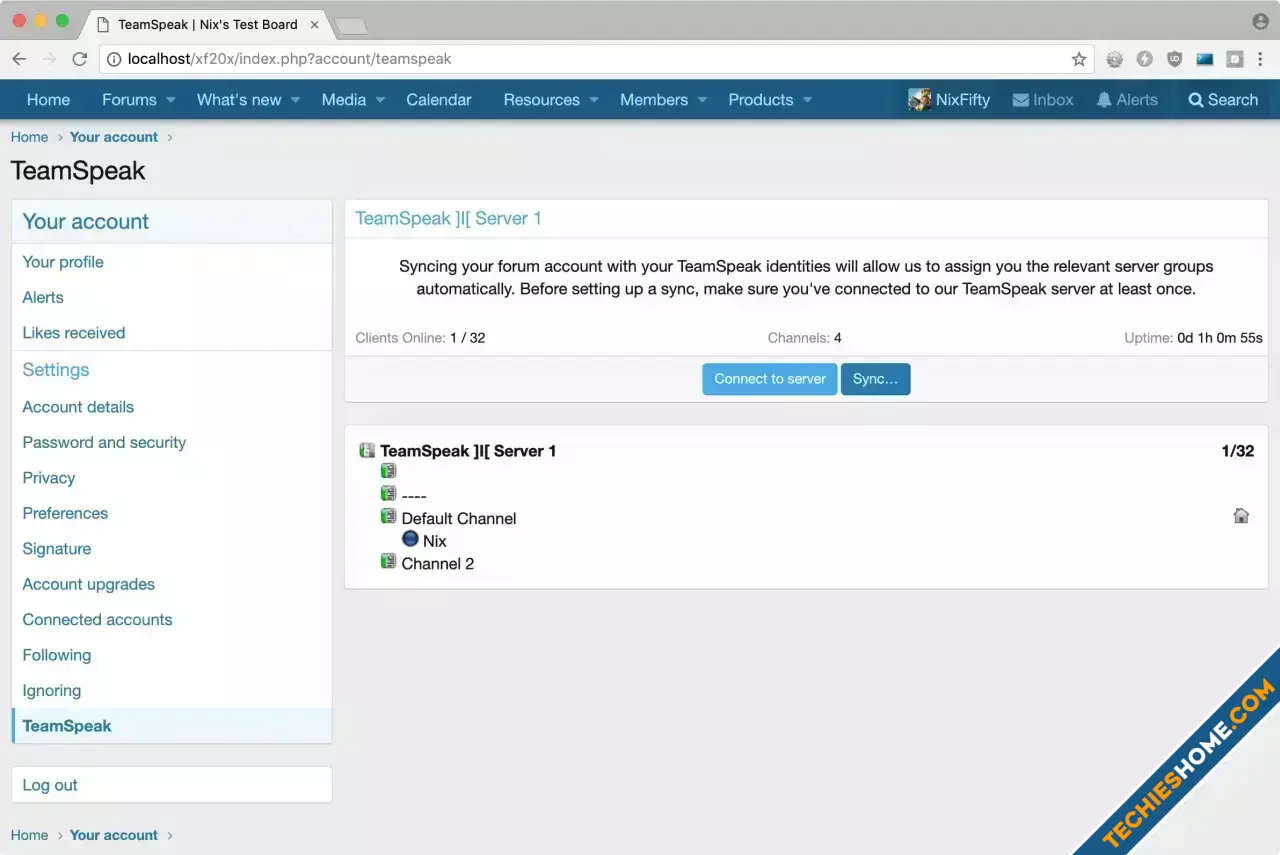Image resolution: width=1280 pixels, height=855 pixels.
Task: Open Preferences in sidebar
Action: [x=171, y=513]
